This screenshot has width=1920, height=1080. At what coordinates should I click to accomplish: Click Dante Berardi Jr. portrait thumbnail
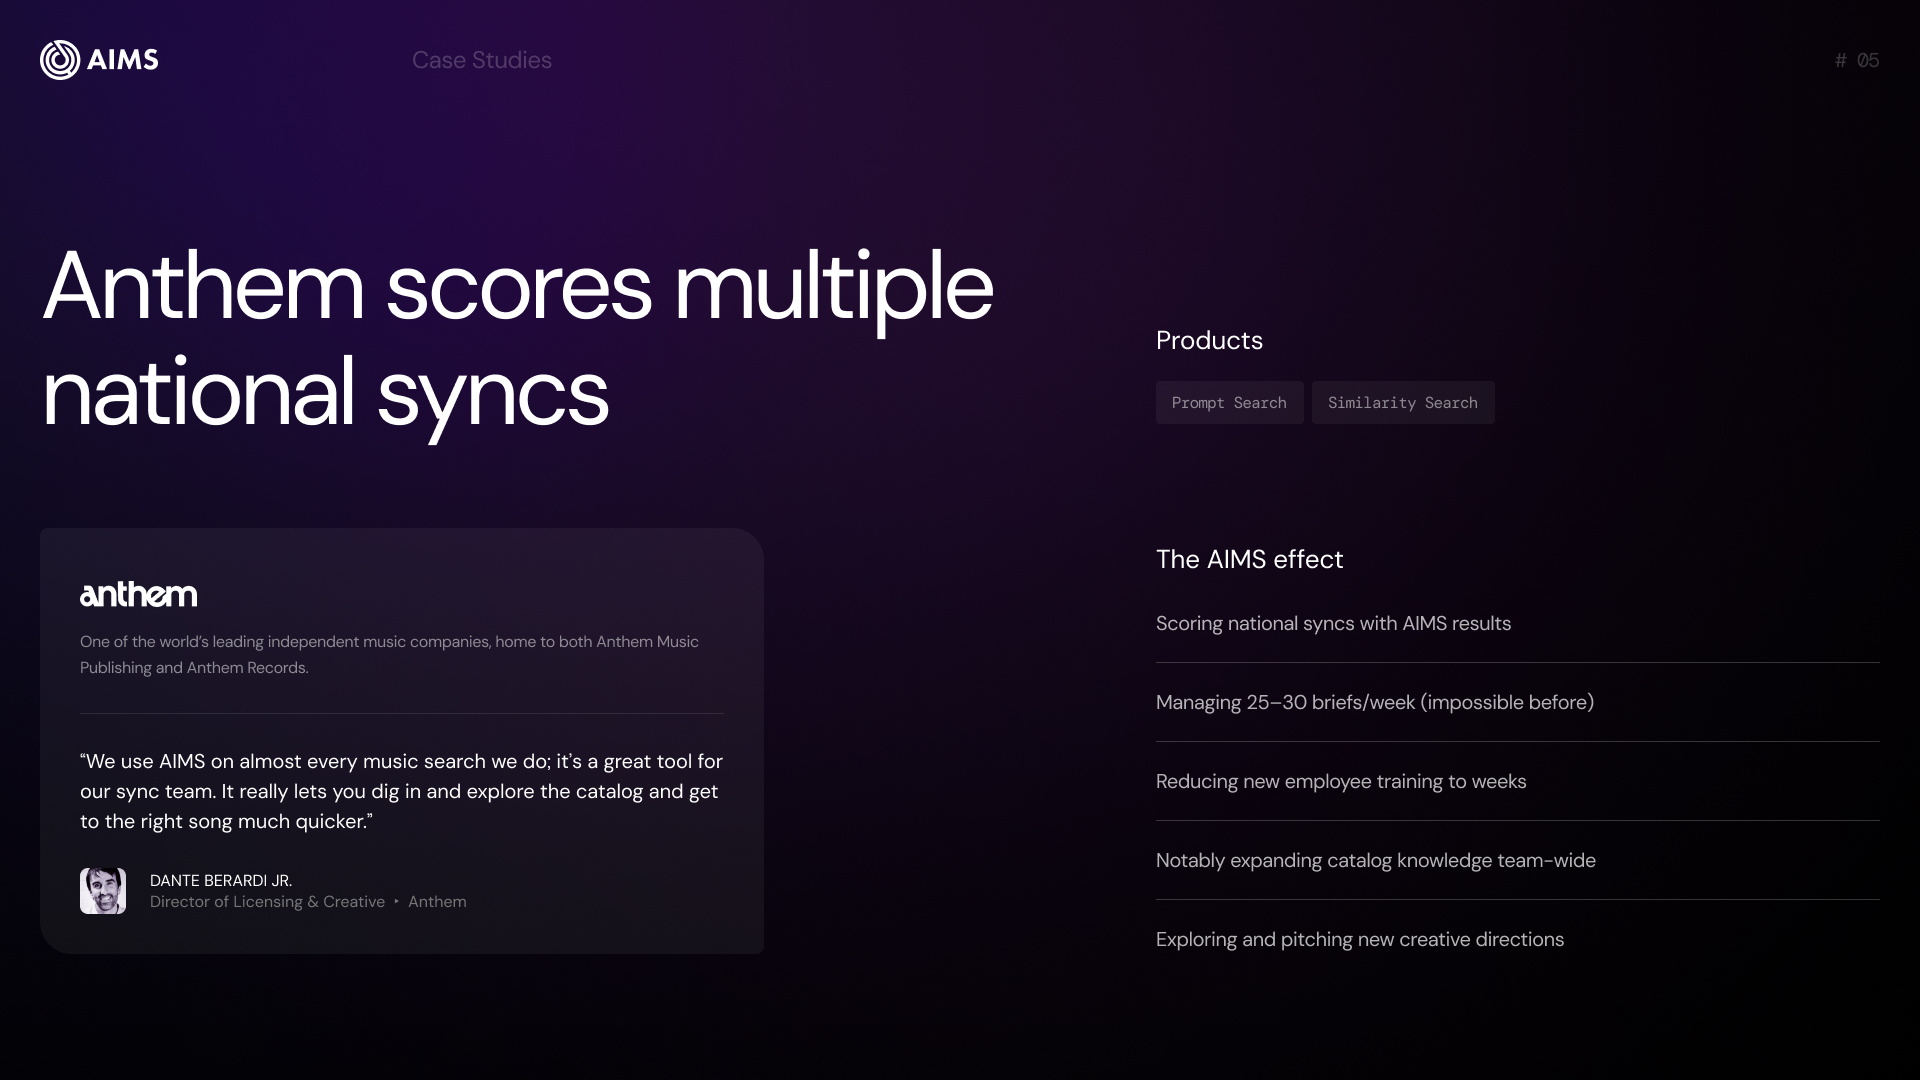coord(103,891)
